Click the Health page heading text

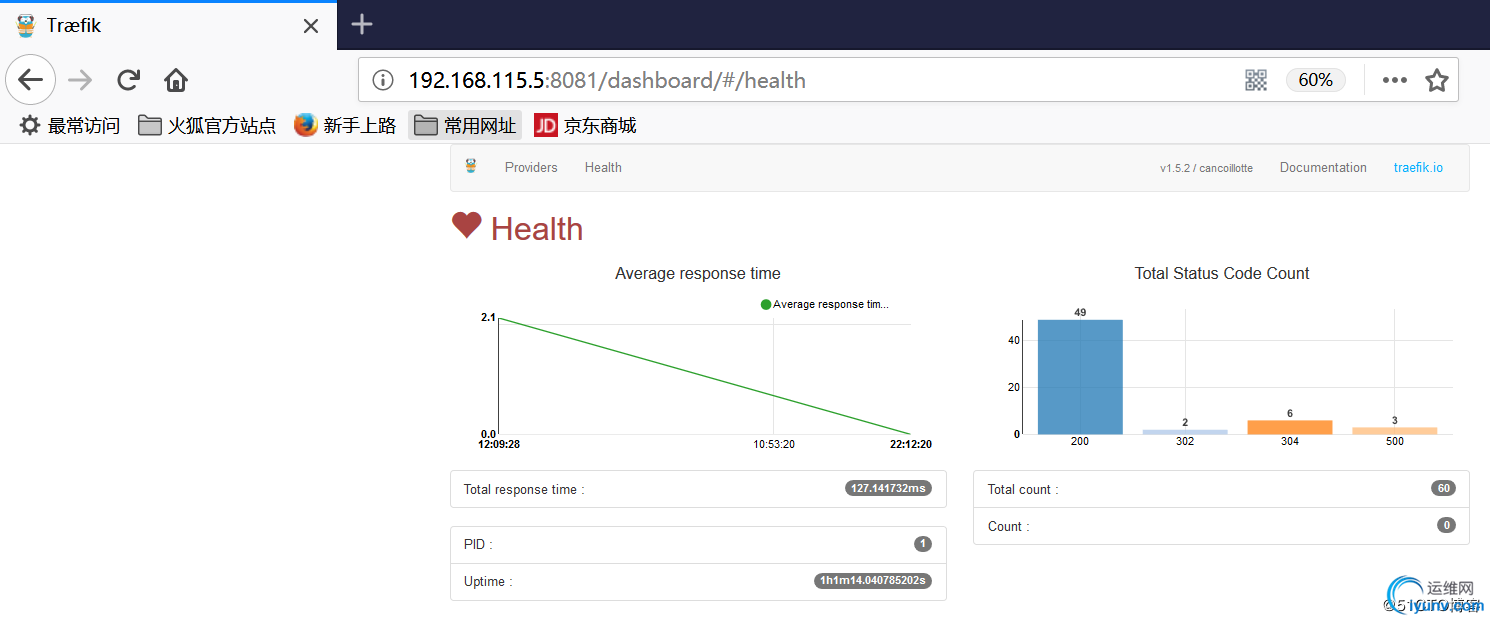pyautogui.click(x=537, y=229)
